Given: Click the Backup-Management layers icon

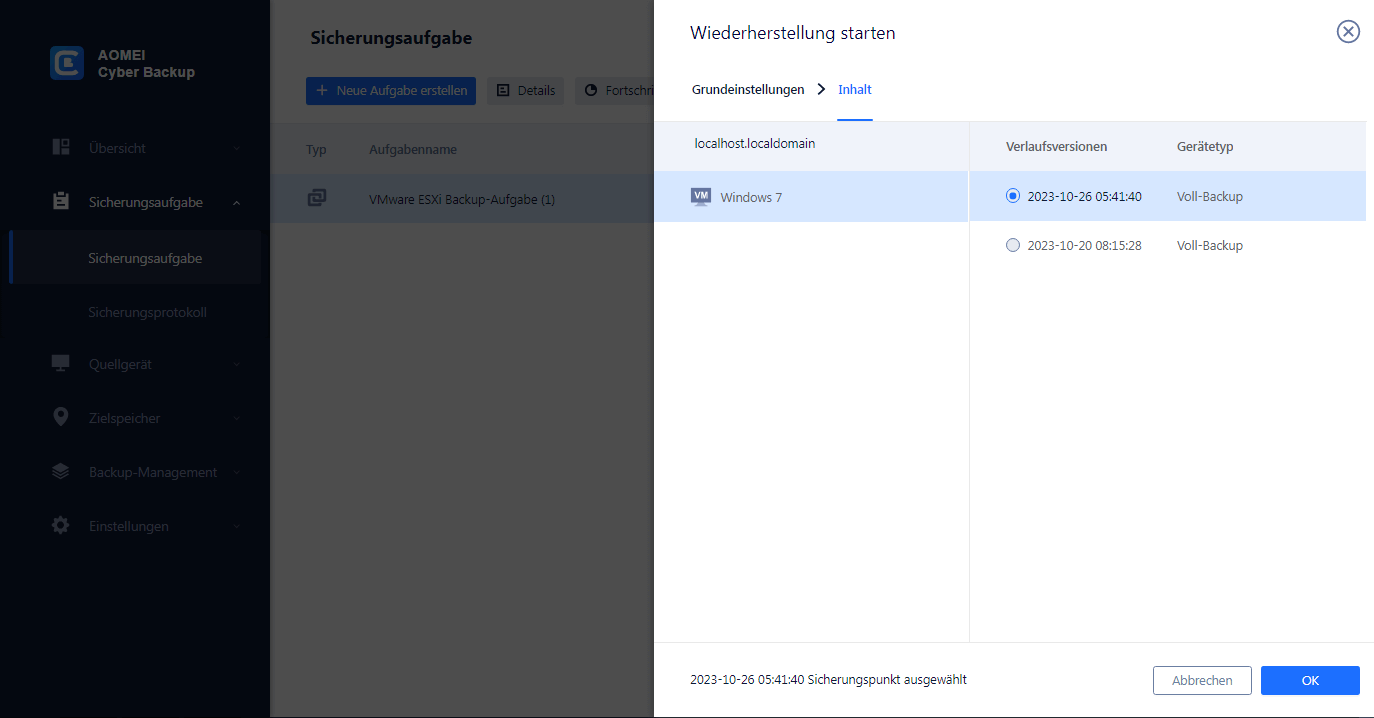Looking at the screenshot, I should 61,471.
